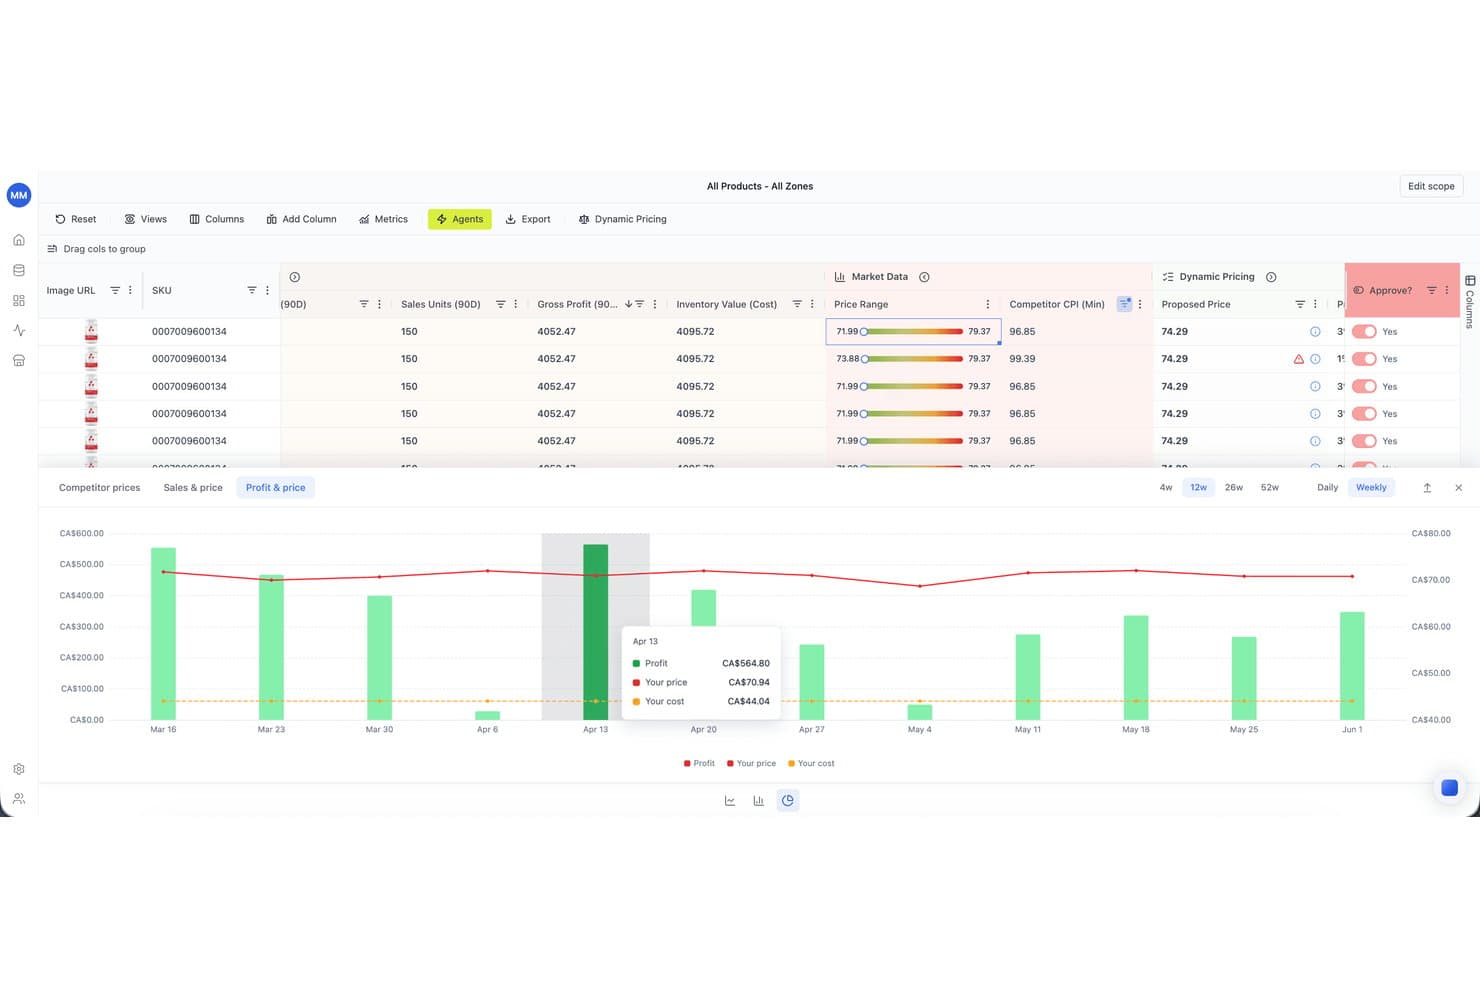Click the warning triangle in second row
This screenshot has width=1480, height=987.
click(x=1299, y=359)
